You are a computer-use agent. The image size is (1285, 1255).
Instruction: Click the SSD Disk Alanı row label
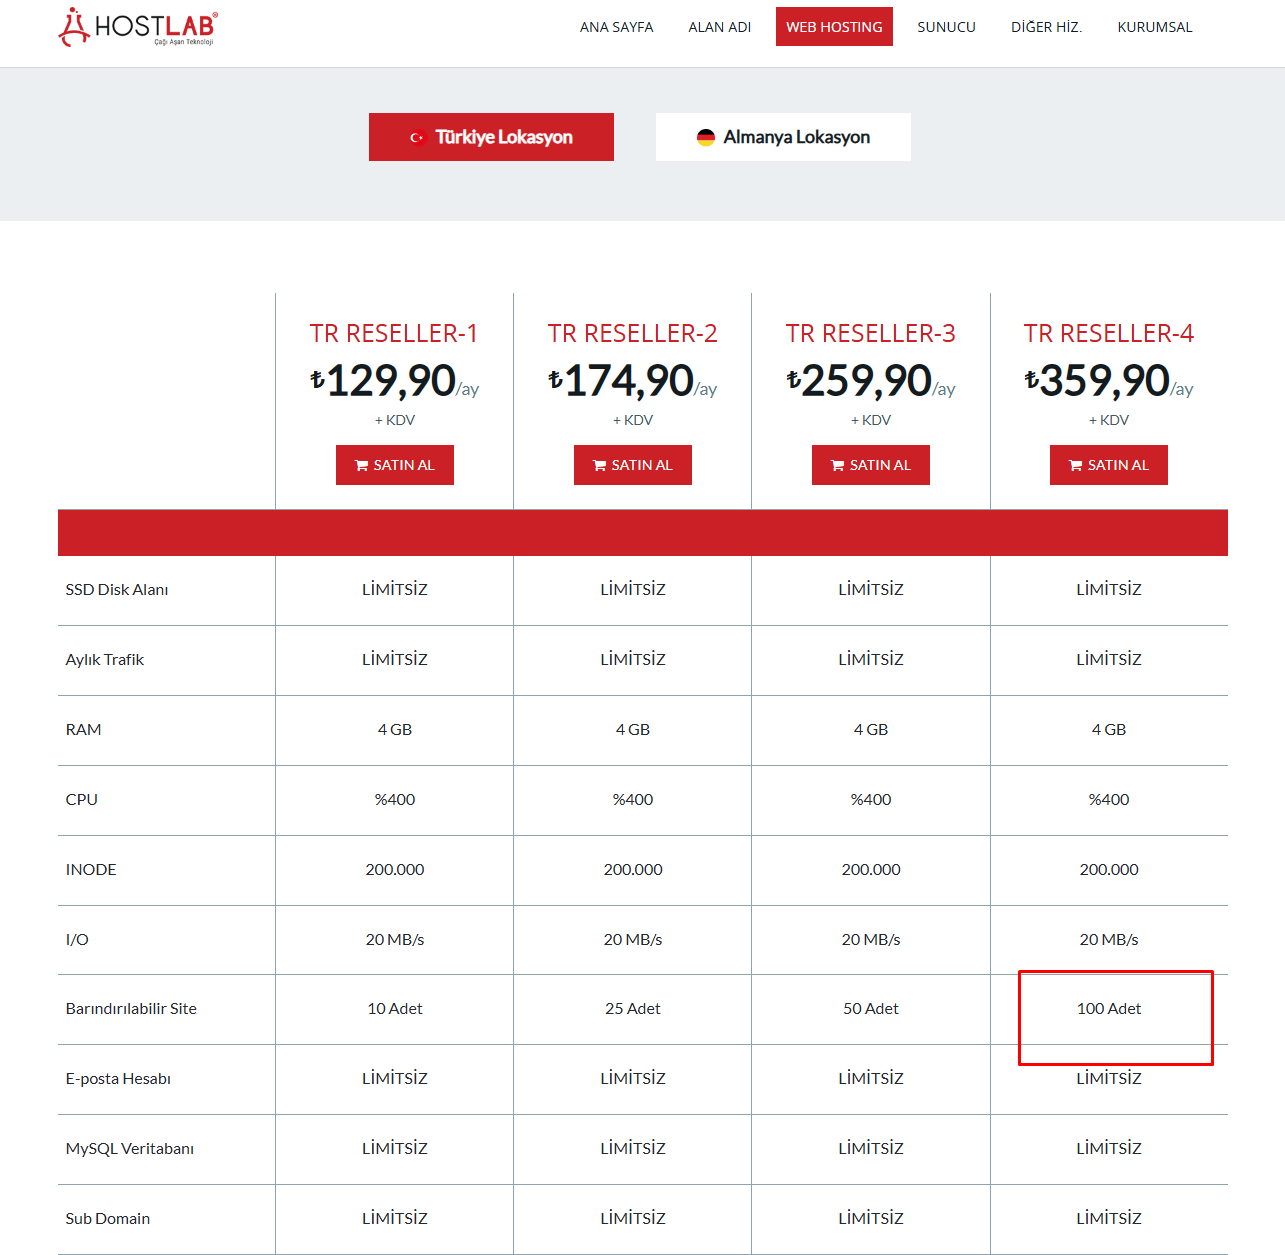(117, 590)
